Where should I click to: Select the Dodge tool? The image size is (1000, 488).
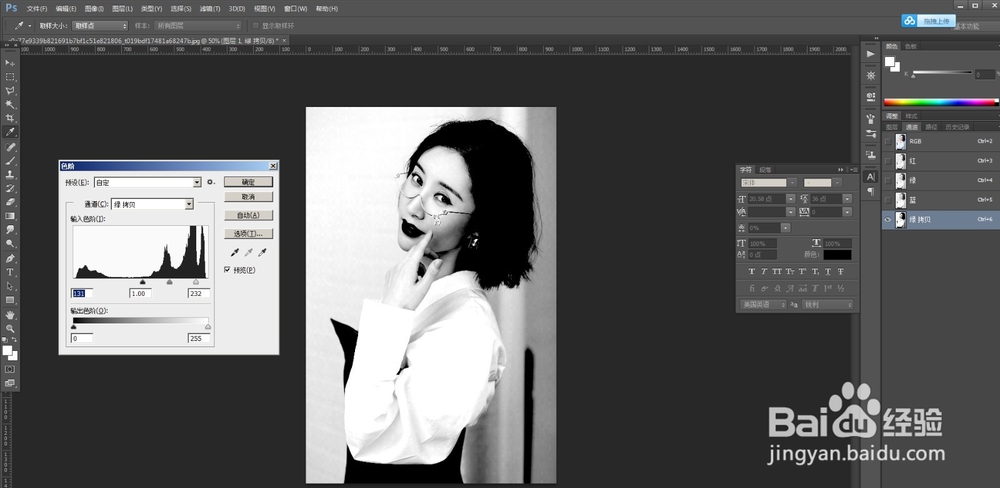10,244
